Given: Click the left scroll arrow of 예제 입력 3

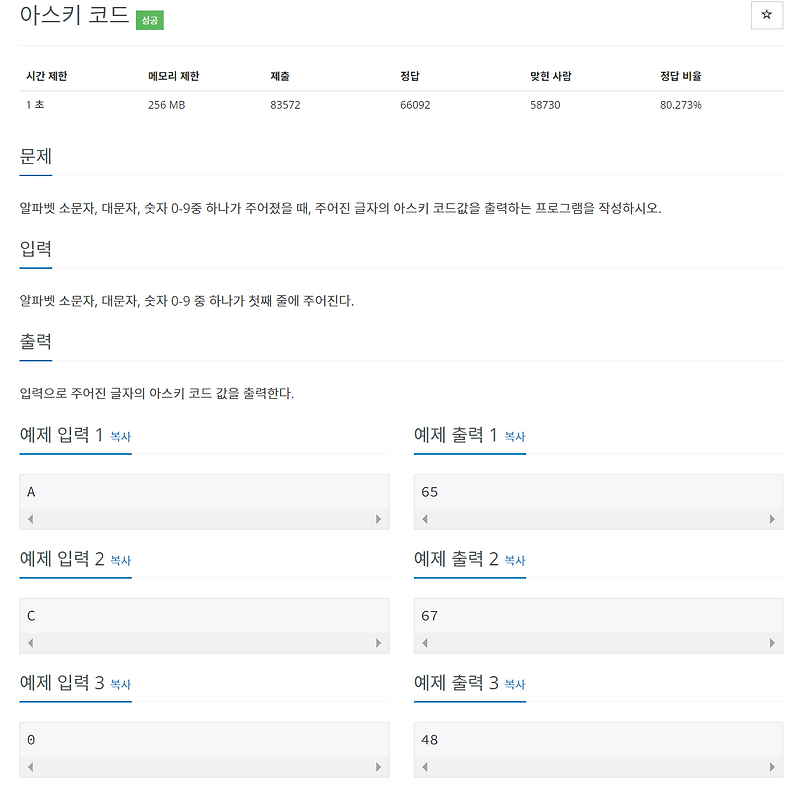Looking at the screenshot, I should pos(30,766).
